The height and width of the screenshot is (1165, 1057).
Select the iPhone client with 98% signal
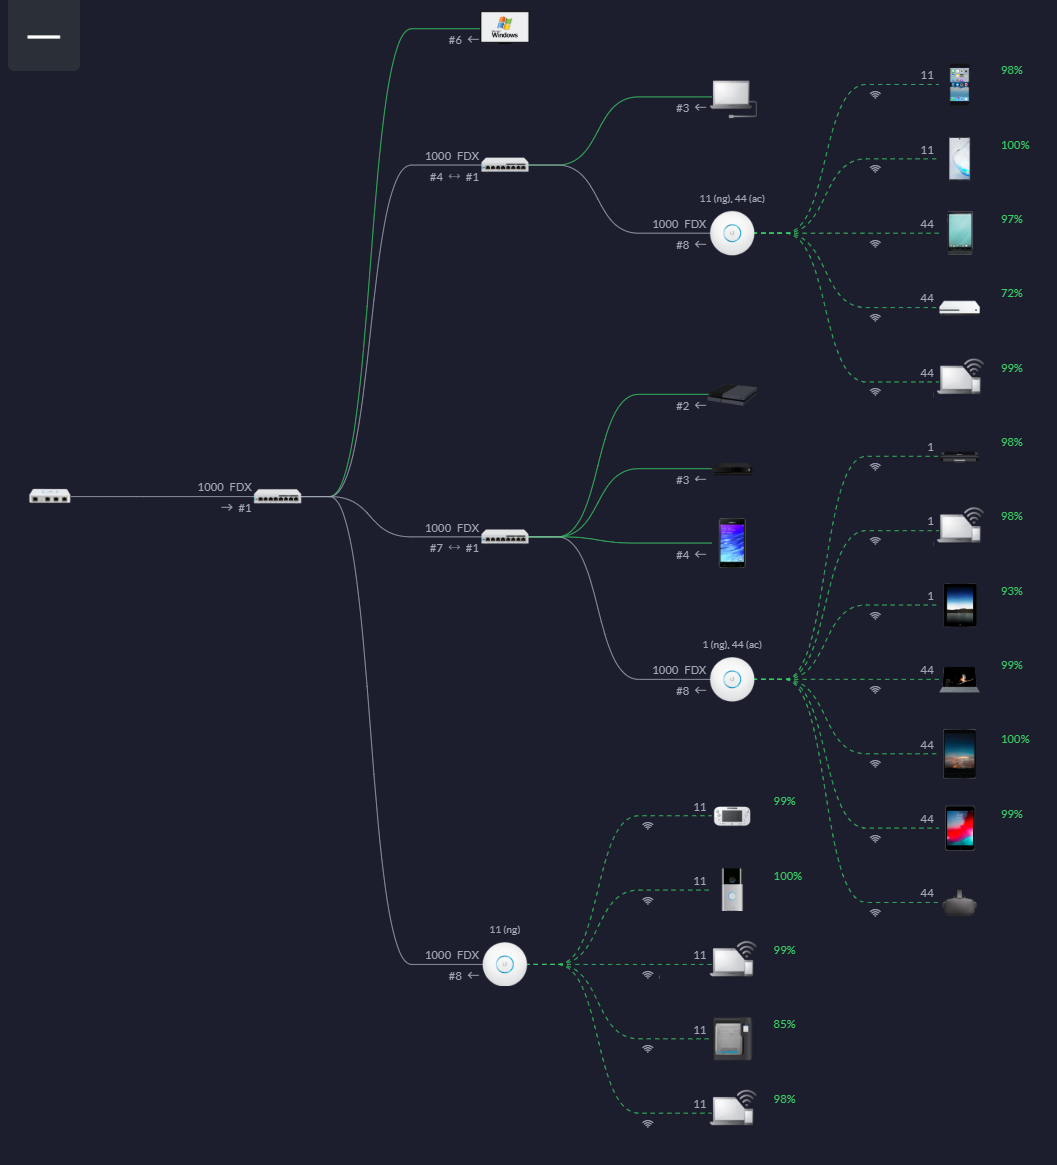pos(959,85)
